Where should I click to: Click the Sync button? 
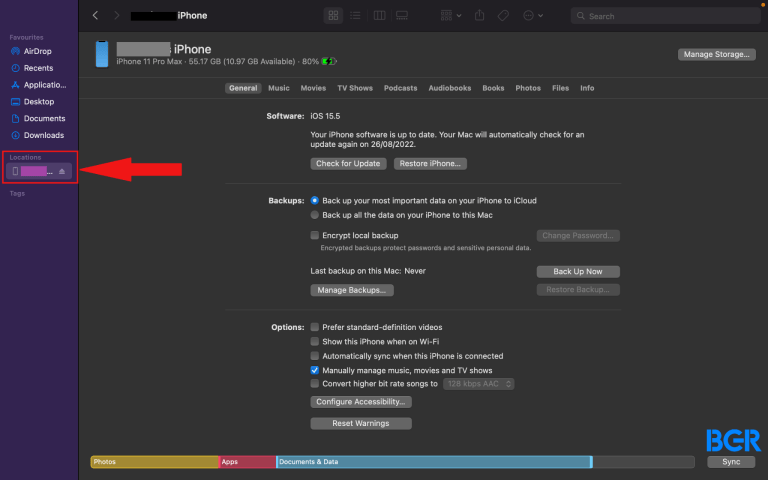point(731,462)
